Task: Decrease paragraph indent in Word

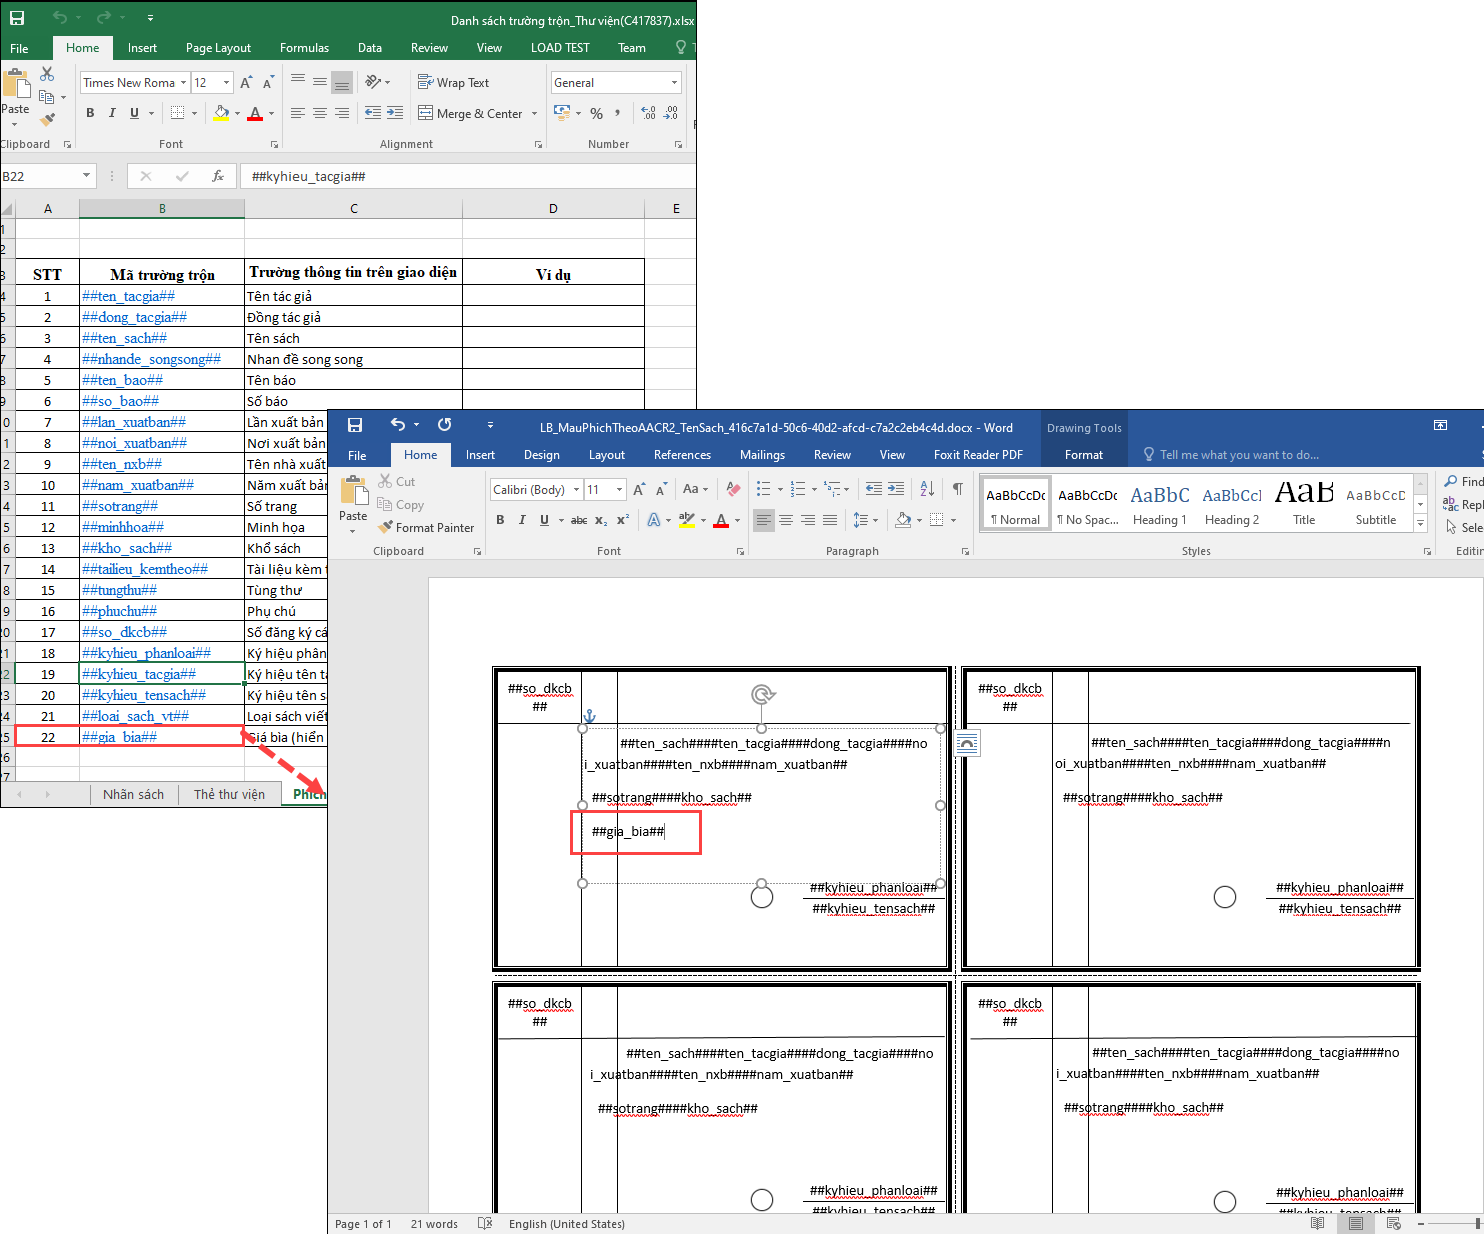Action: point(874,489)
